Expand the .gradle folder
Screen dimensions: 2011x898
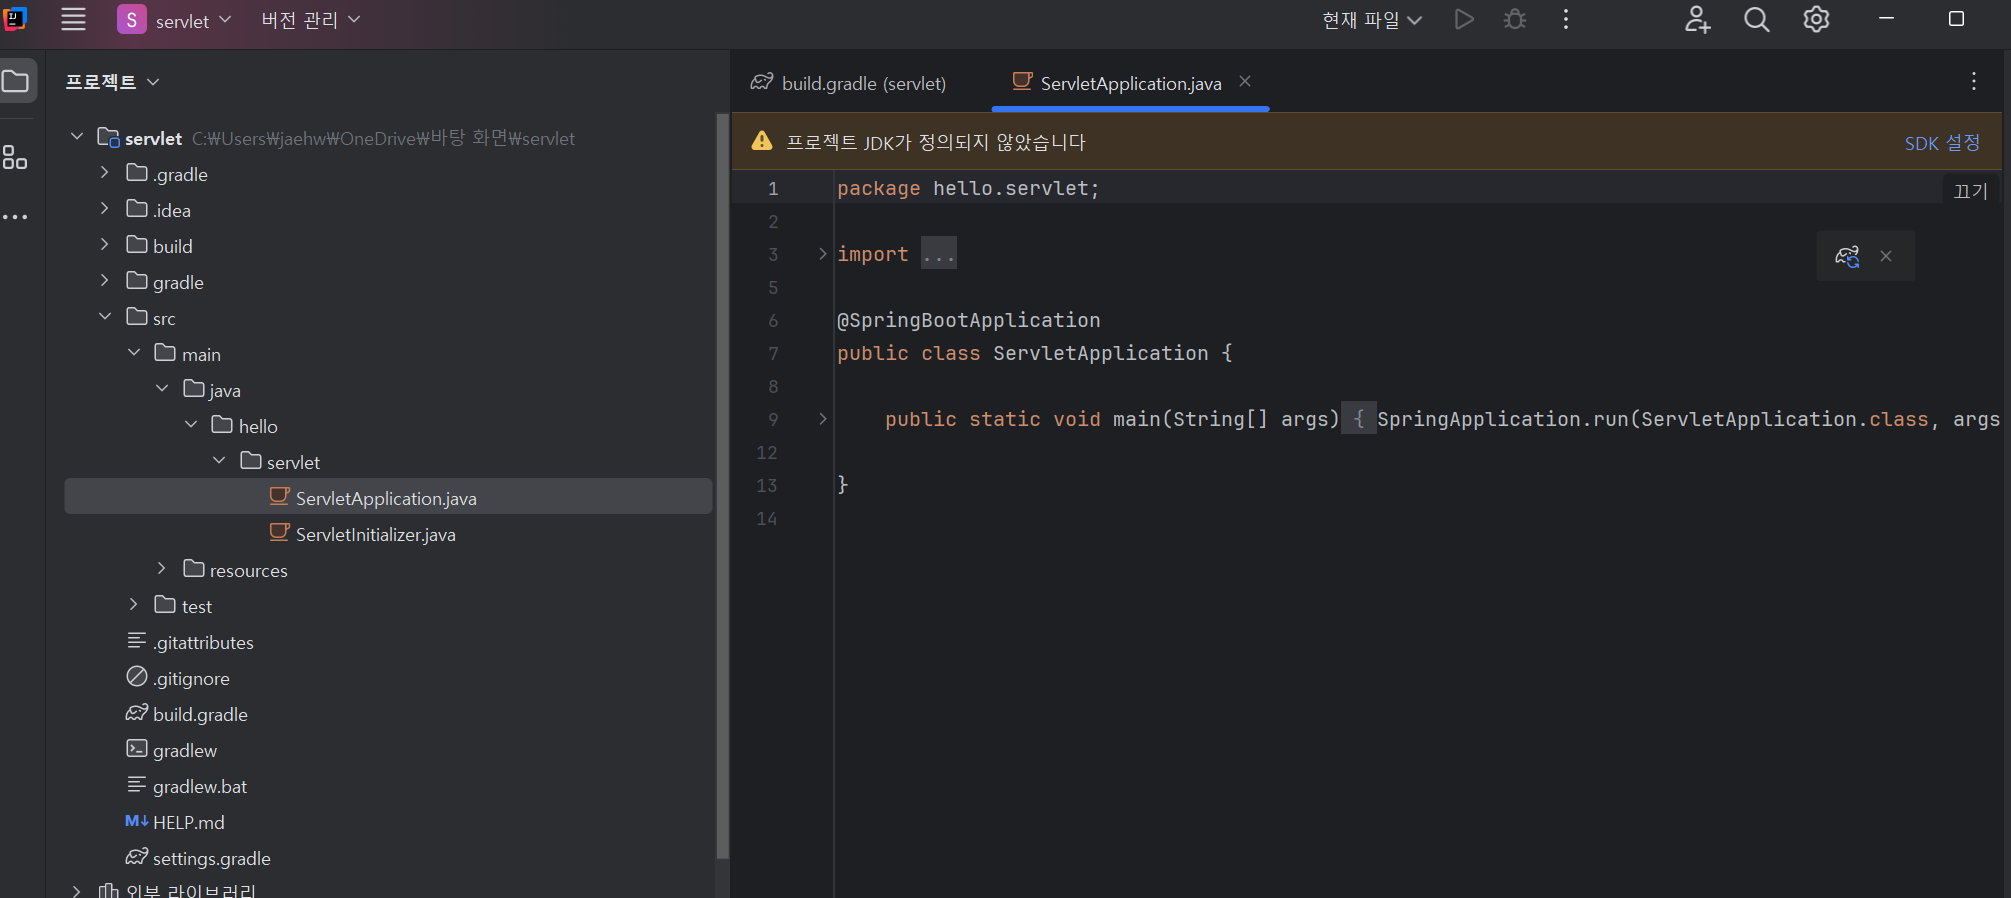pos(105,173)
